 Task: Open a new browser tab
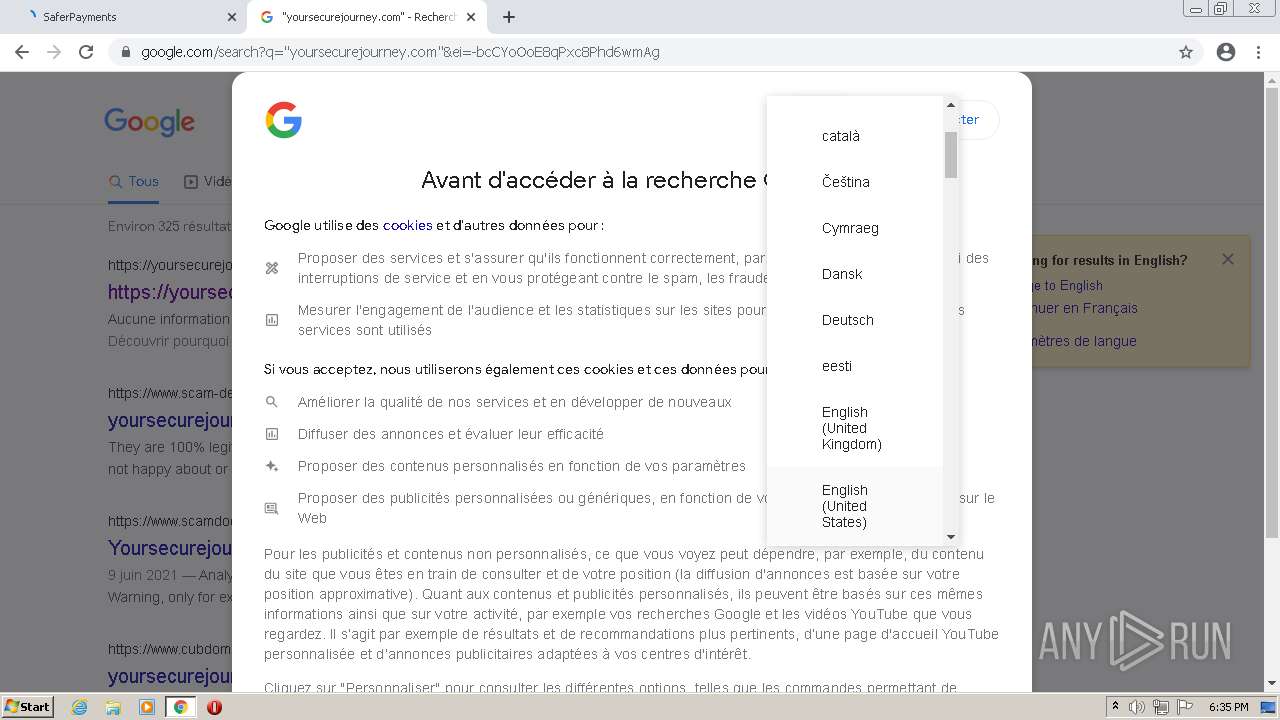509,17
